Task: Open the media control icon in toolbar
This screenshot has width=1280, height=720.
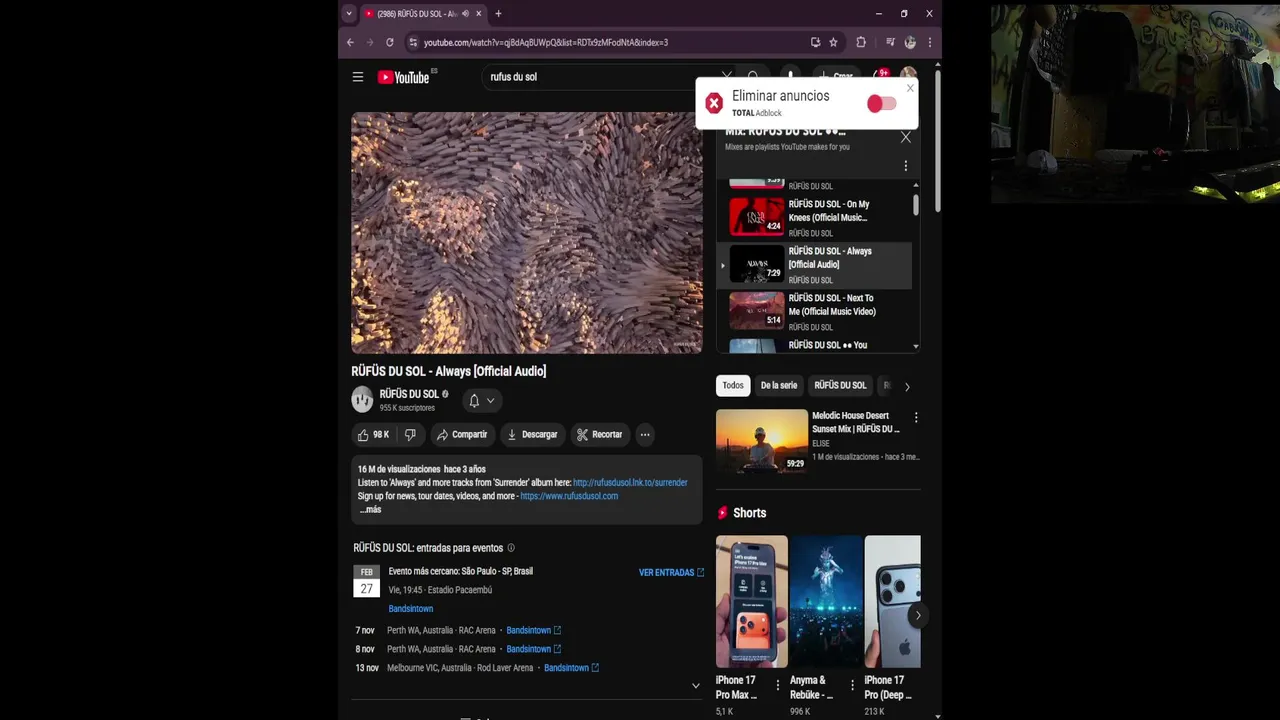Action: tap(890, 42)
